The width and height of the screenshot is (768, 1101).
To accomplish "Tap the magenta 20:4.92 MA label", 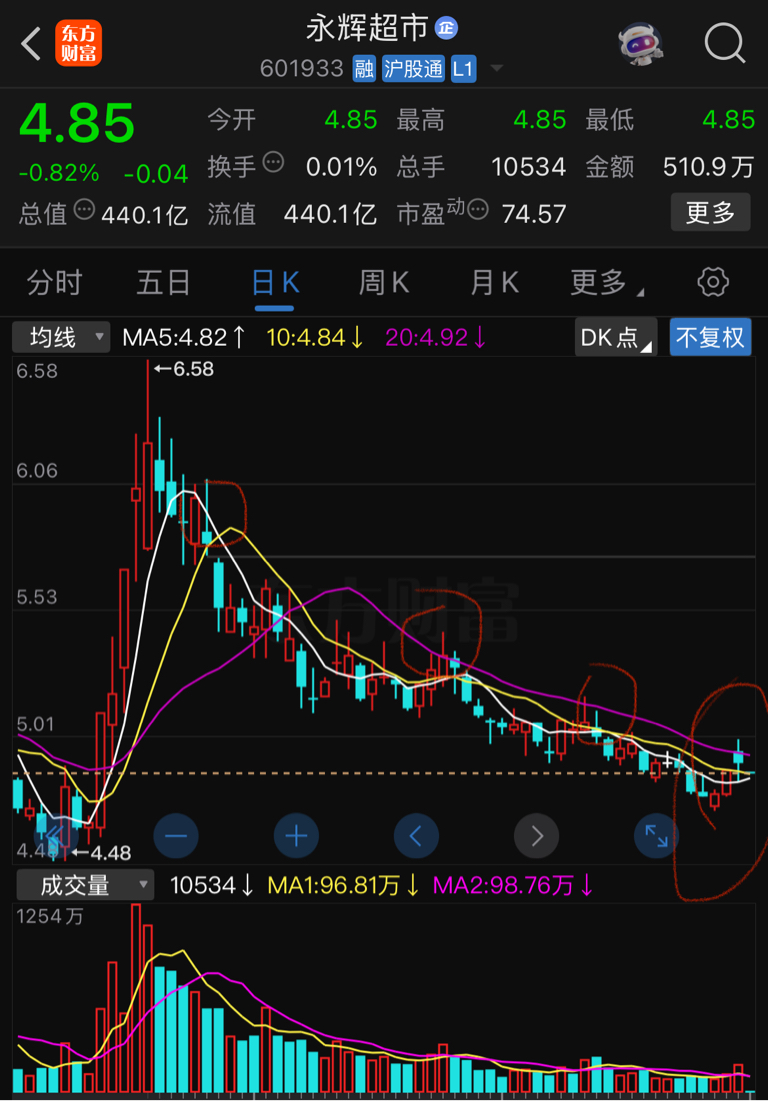I will [436, 338].
